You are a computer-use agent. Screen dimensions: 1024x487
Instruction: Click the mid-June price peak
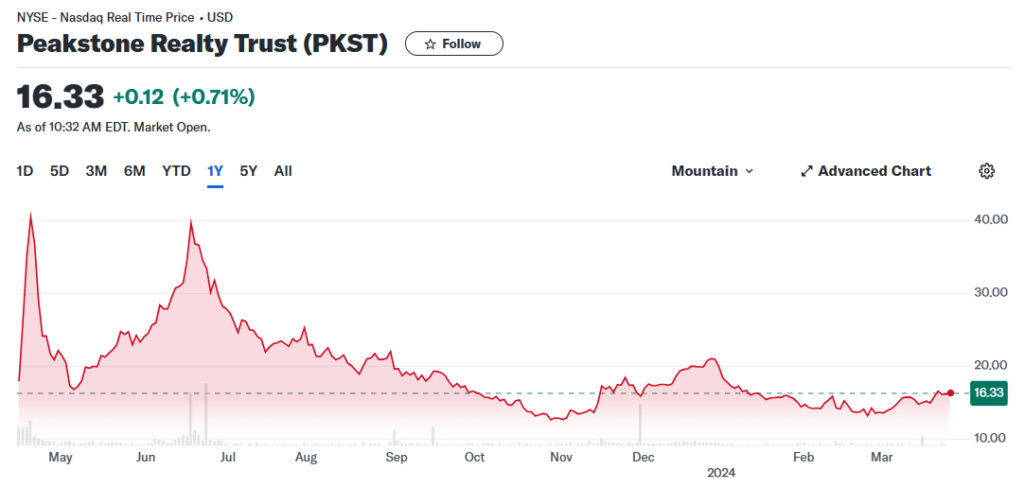tap(190, 222)
